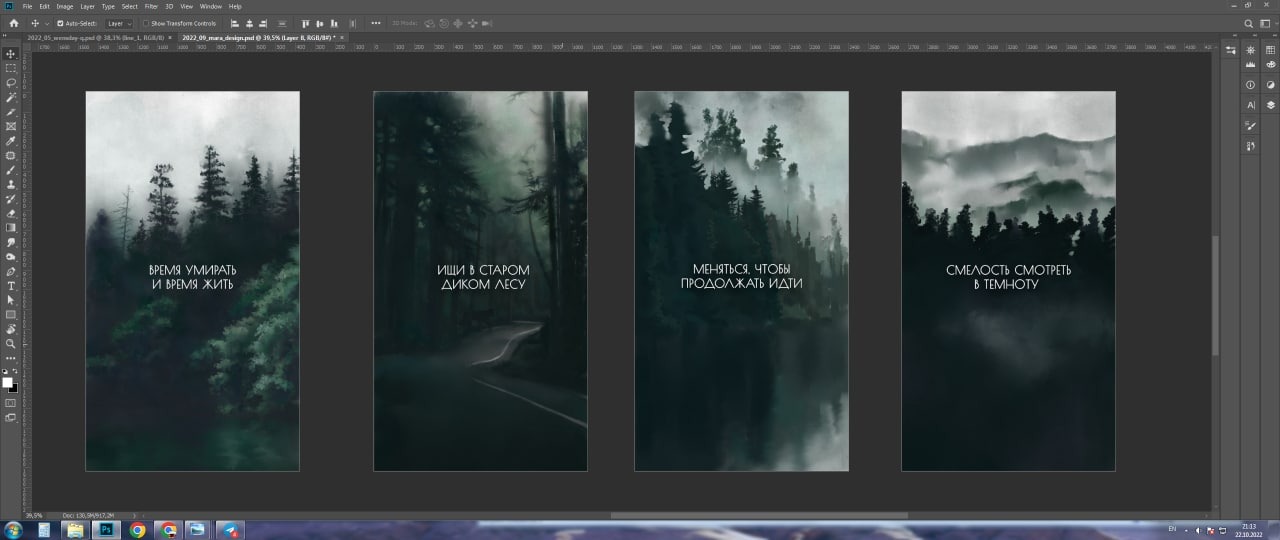Click the Home button in options bar

point(14,23)
